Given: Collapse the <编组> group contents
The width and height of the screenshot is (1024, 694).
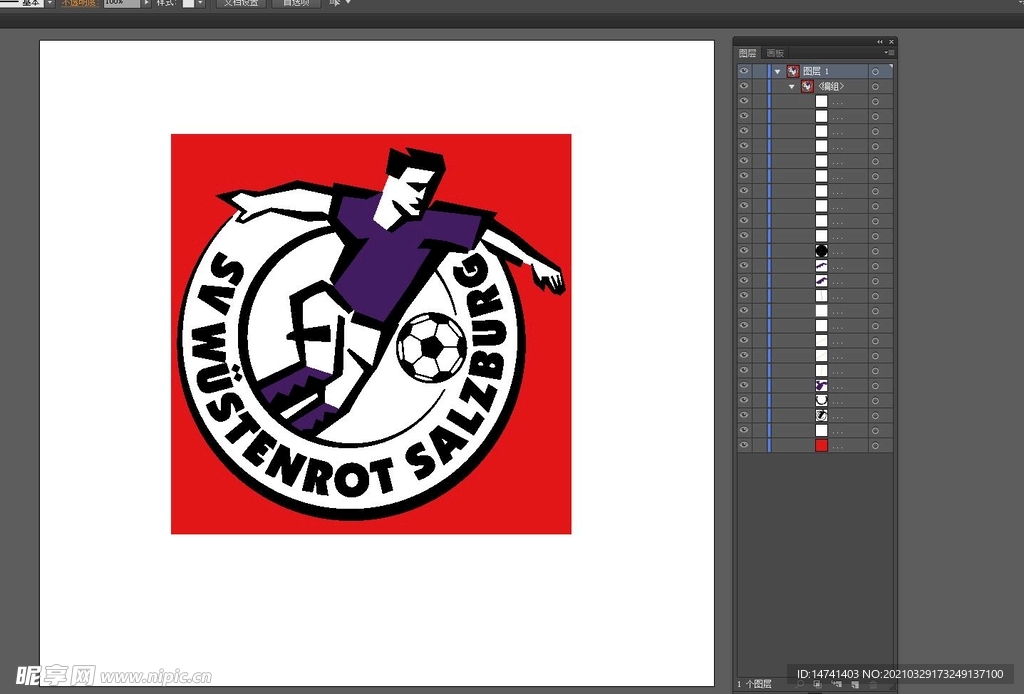Looking at the screenshot, I should coord(792,86).
